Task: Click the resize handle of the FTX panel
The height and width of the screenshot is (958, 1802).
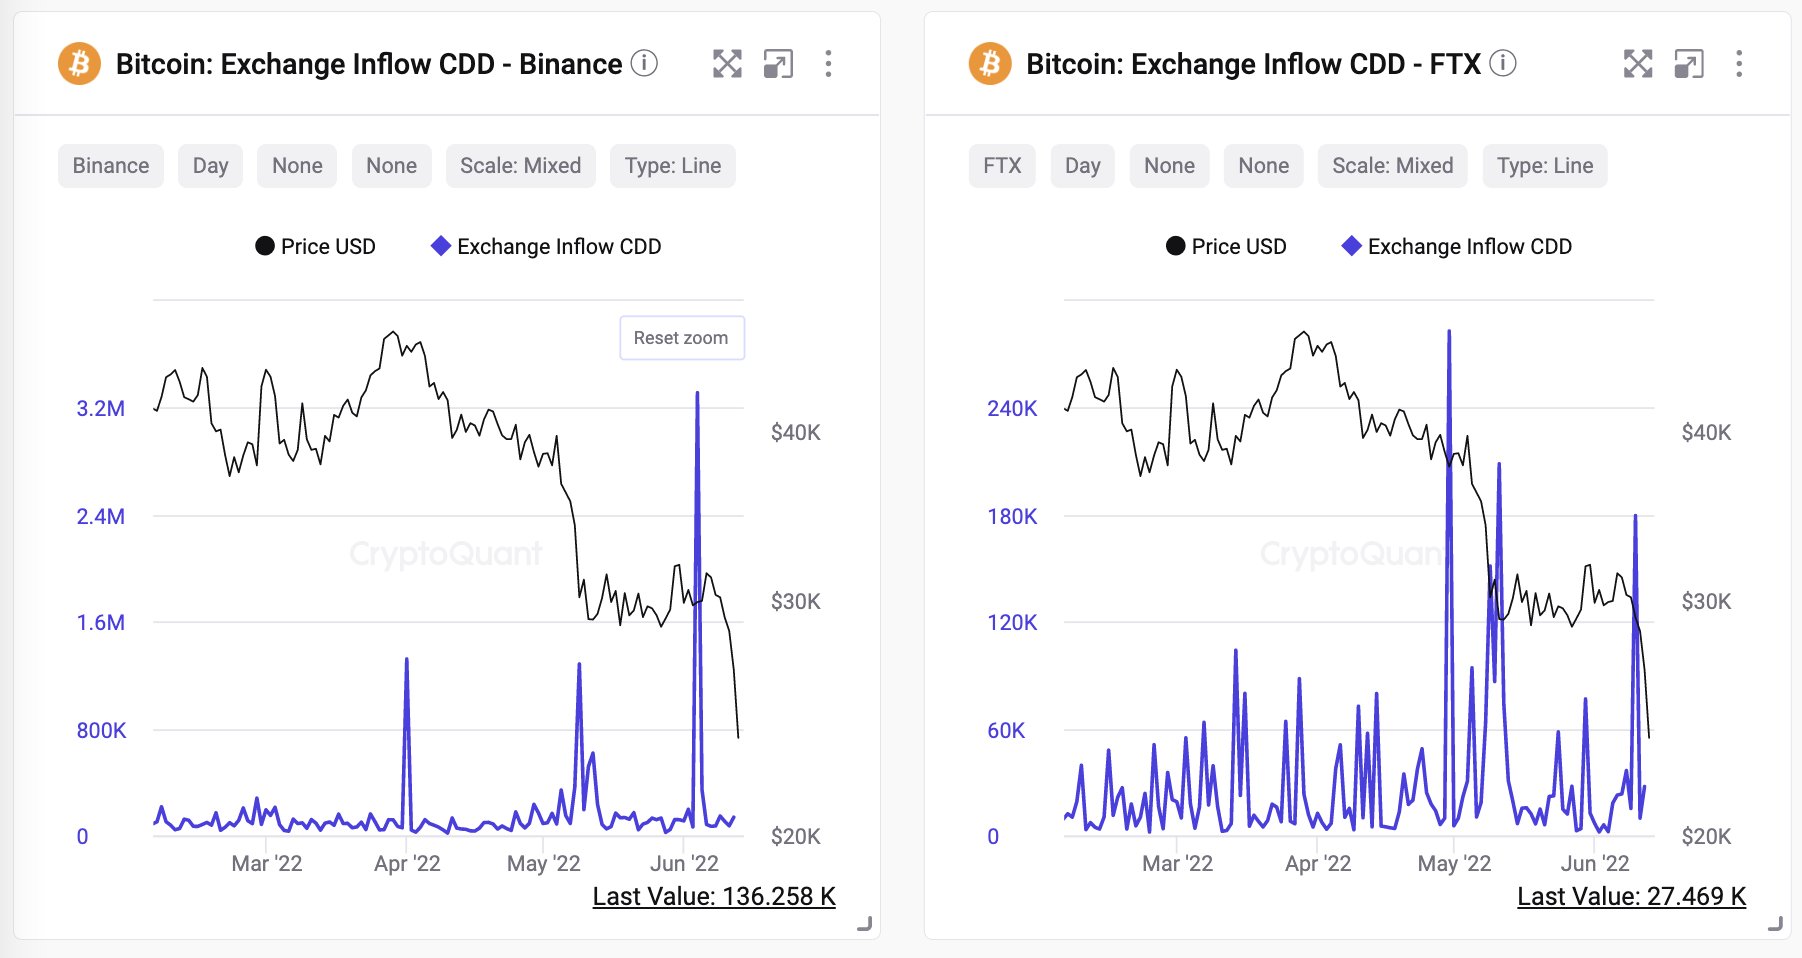Action: tap(1775, 924)
